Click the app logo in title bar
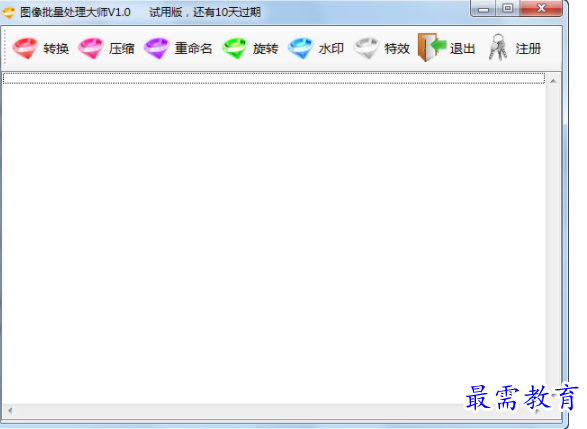 pos(8,12)
